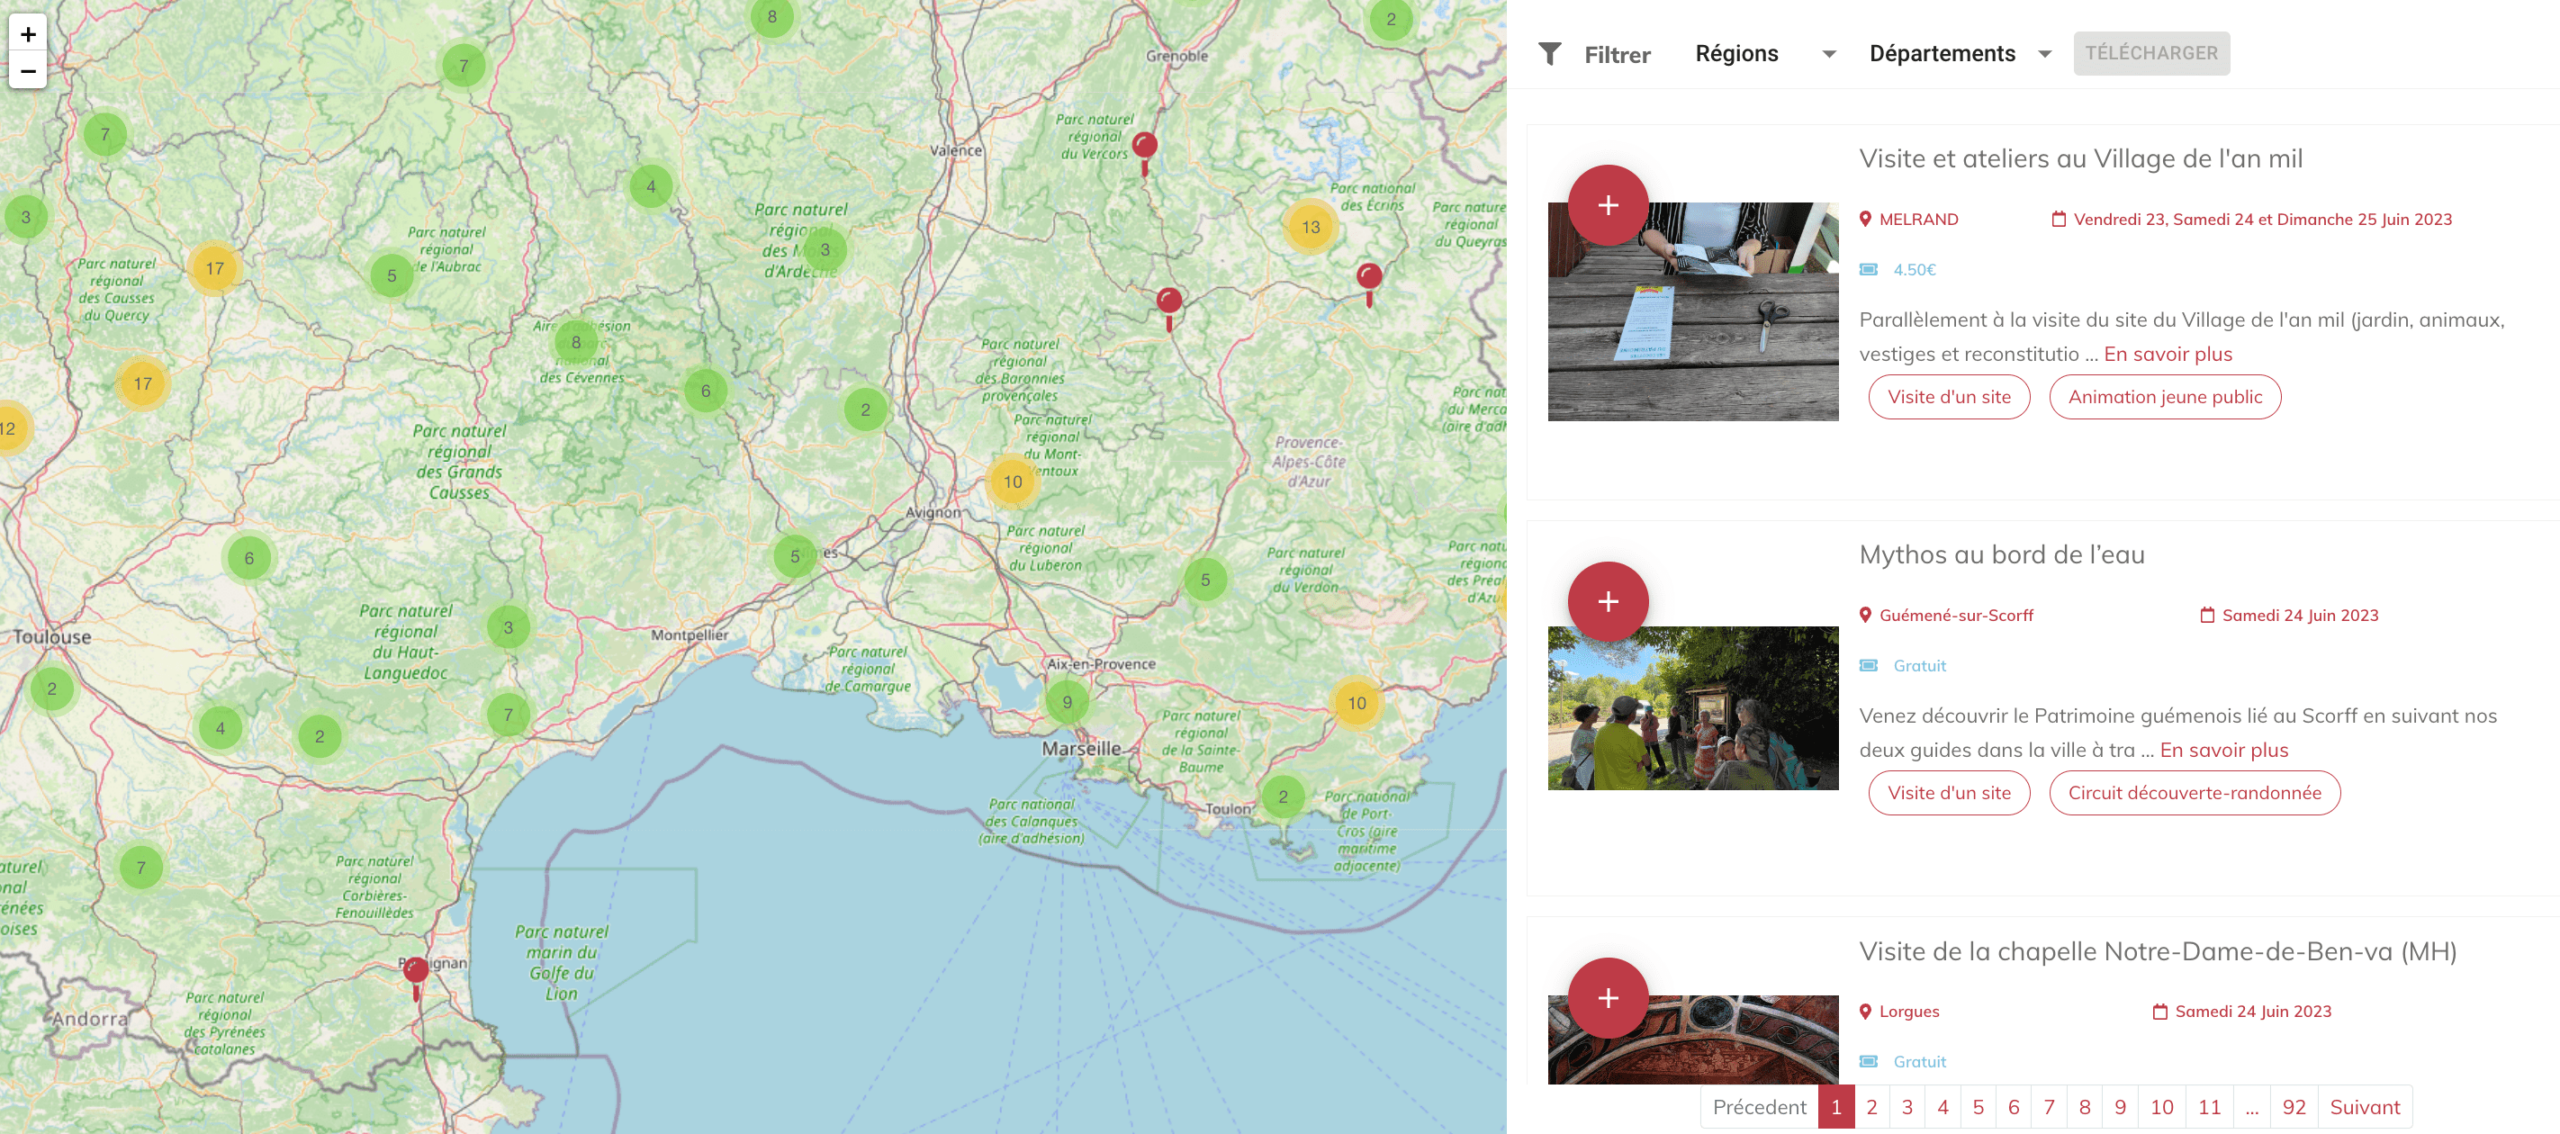Open the yellow cluster marker labeled 13

coord(1310,227)
